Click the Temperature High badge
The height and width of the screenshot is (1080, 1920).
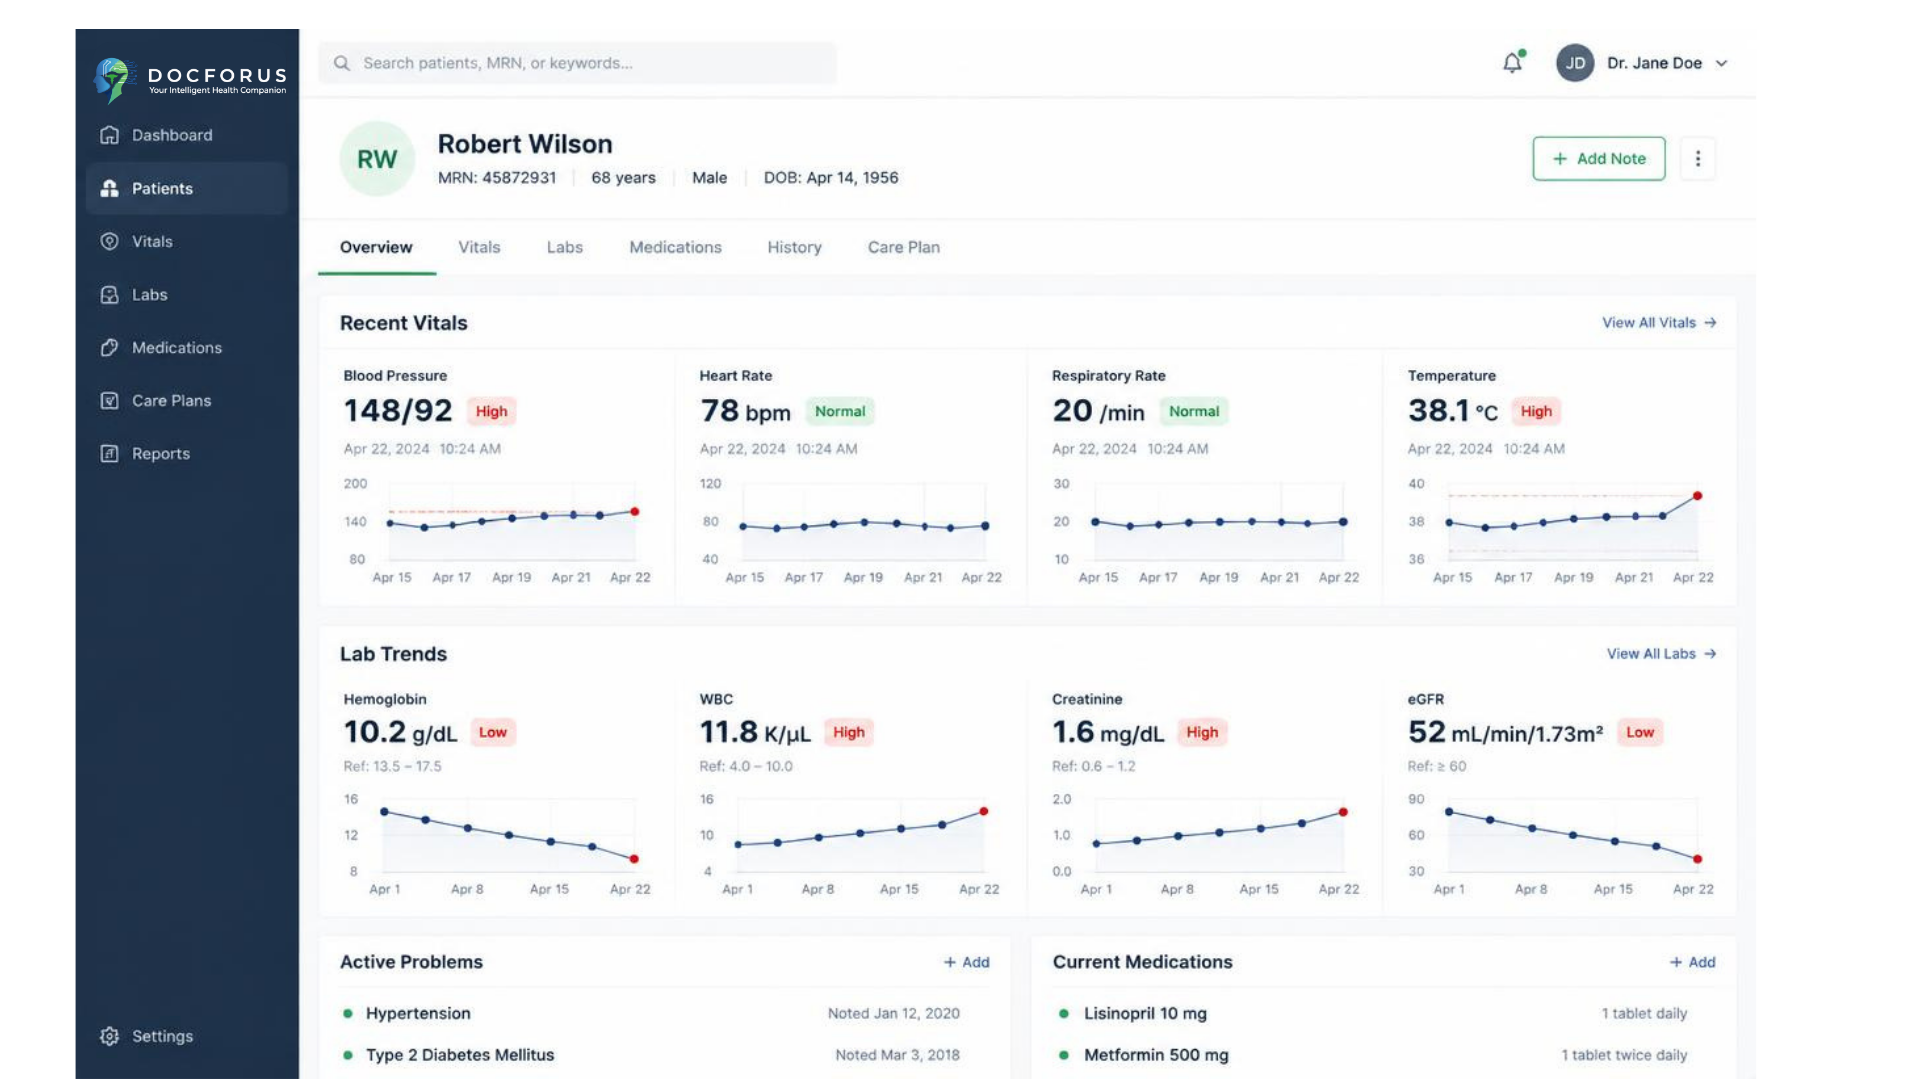click(1536, 411)
